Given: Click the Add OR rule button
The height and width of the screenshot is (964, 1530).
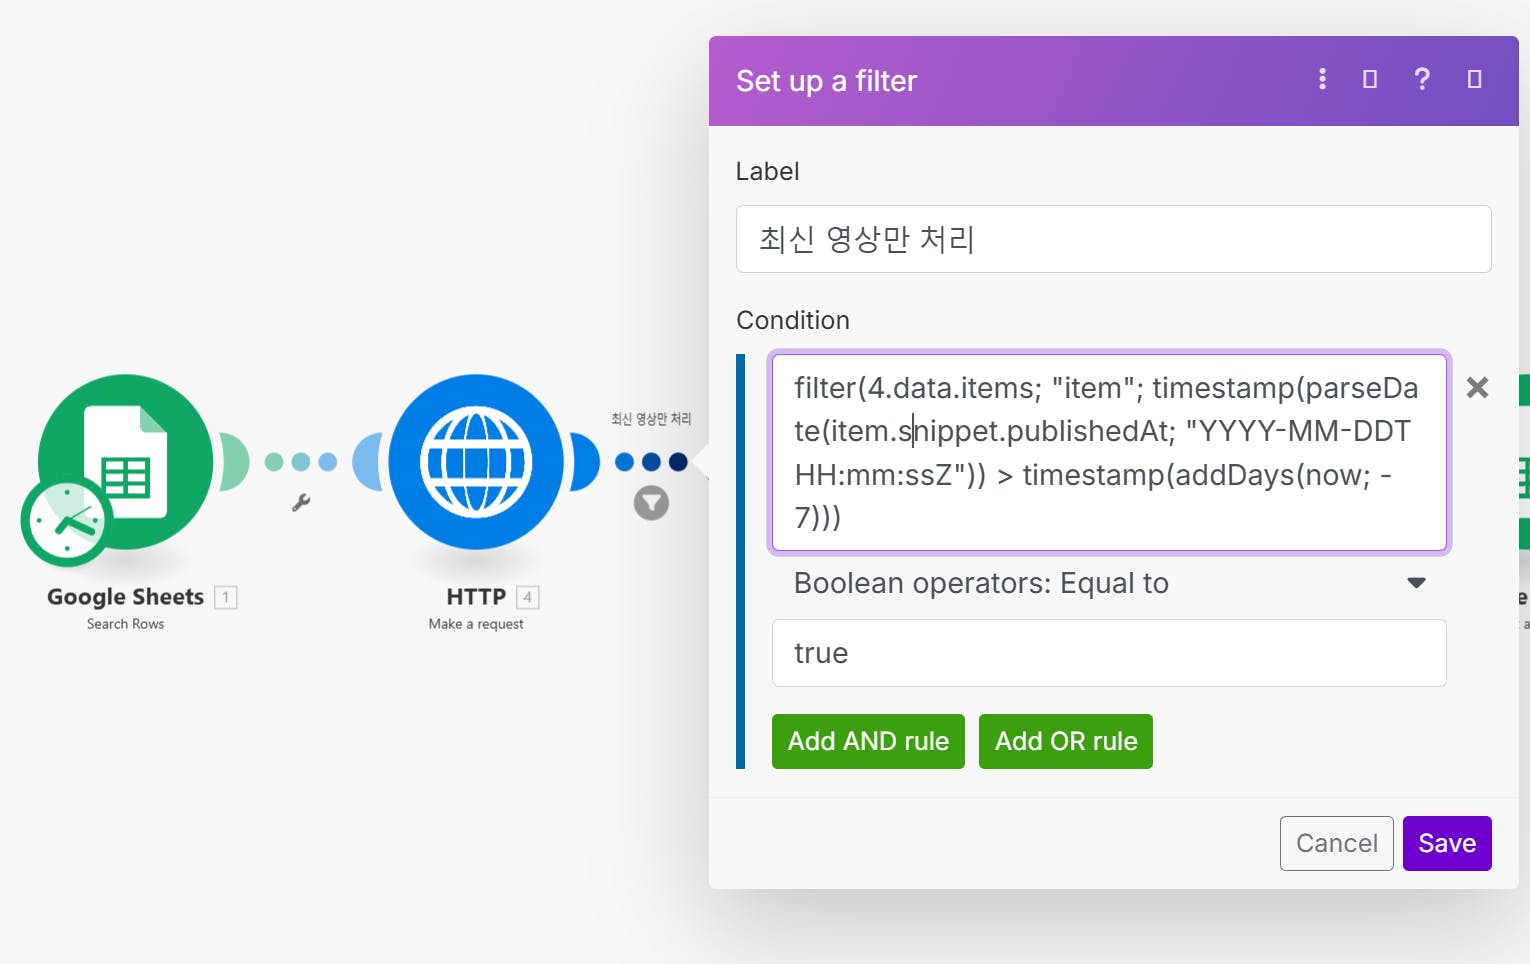Looking at the screenshot, I should pos(1065,741).
